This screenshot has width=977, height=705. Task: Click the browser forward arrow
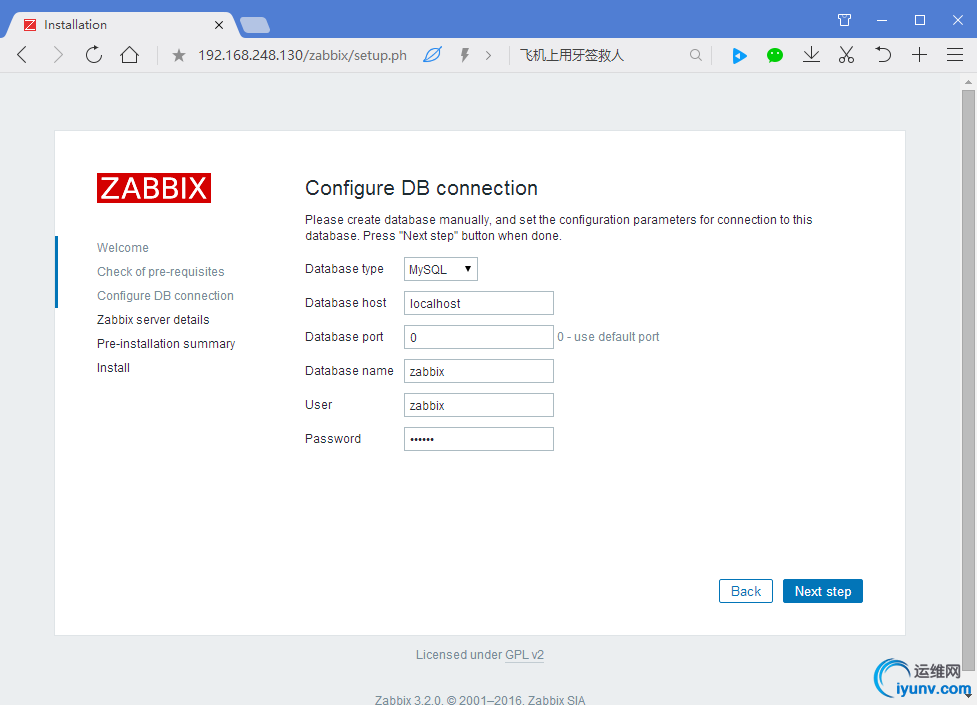[58, 55]
